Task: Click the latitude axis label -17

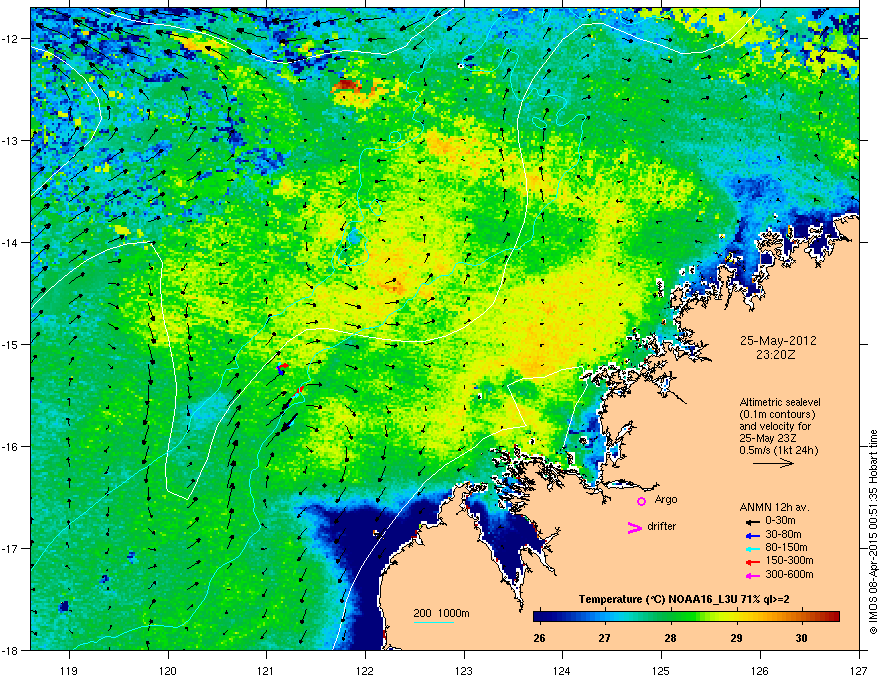Action: click(11, 548)
